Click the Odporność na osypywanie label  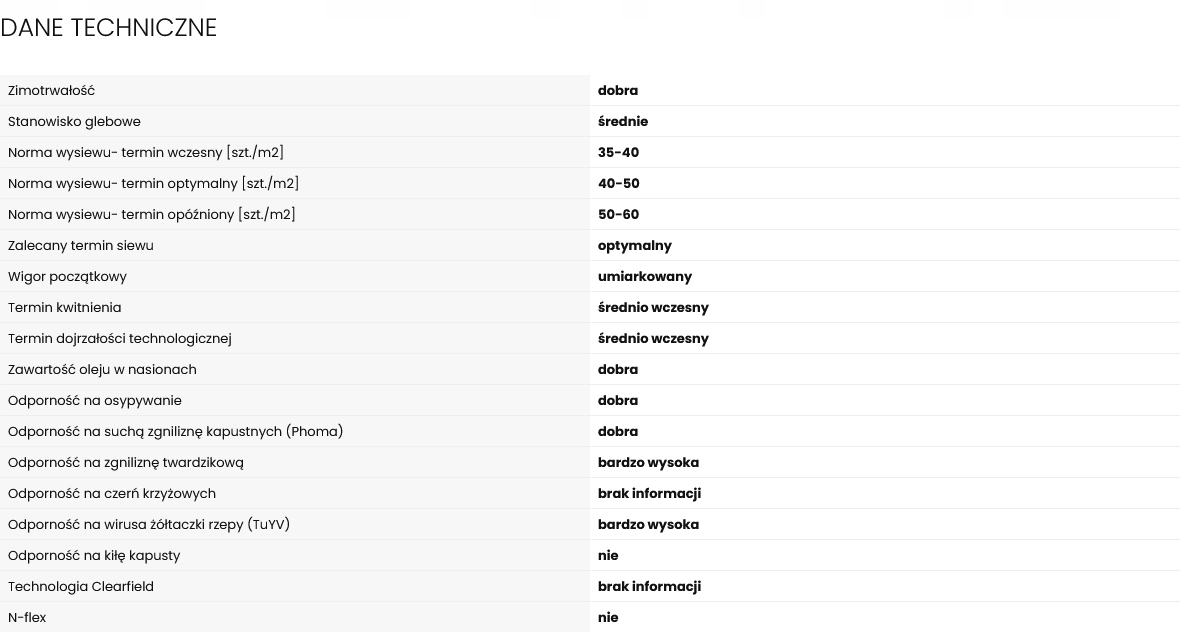click(95, 401)
